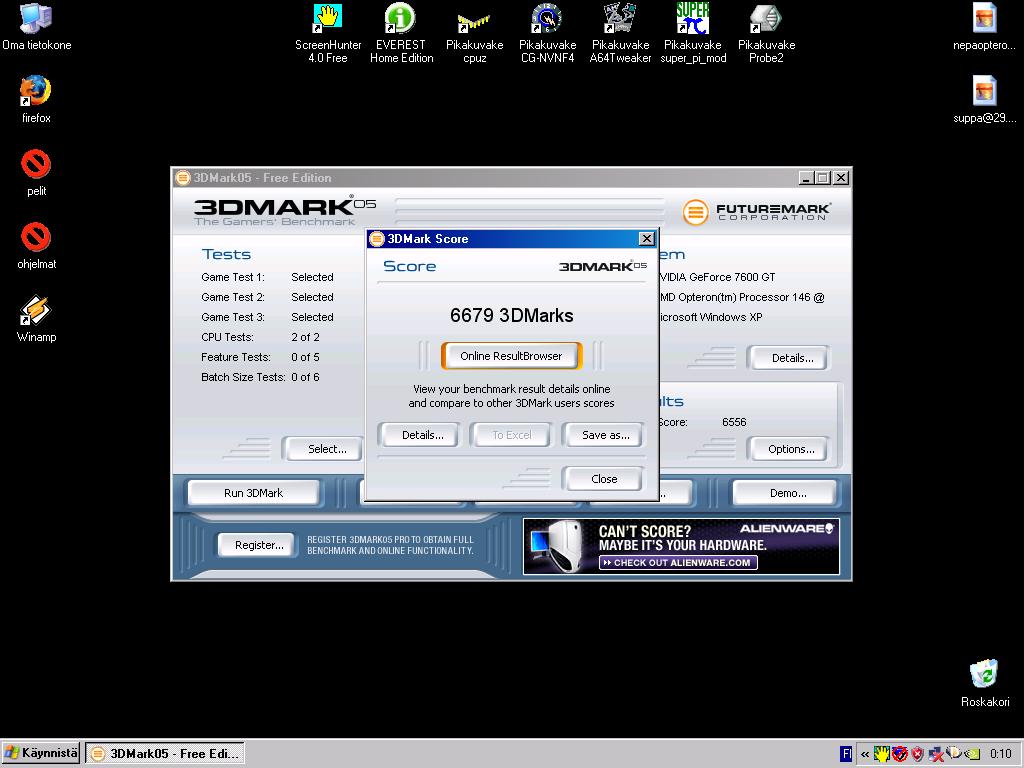This screenshot has height=768, width=1024.
Task: Open the Winamp desktop shortcut
Action: pos(36,319)
